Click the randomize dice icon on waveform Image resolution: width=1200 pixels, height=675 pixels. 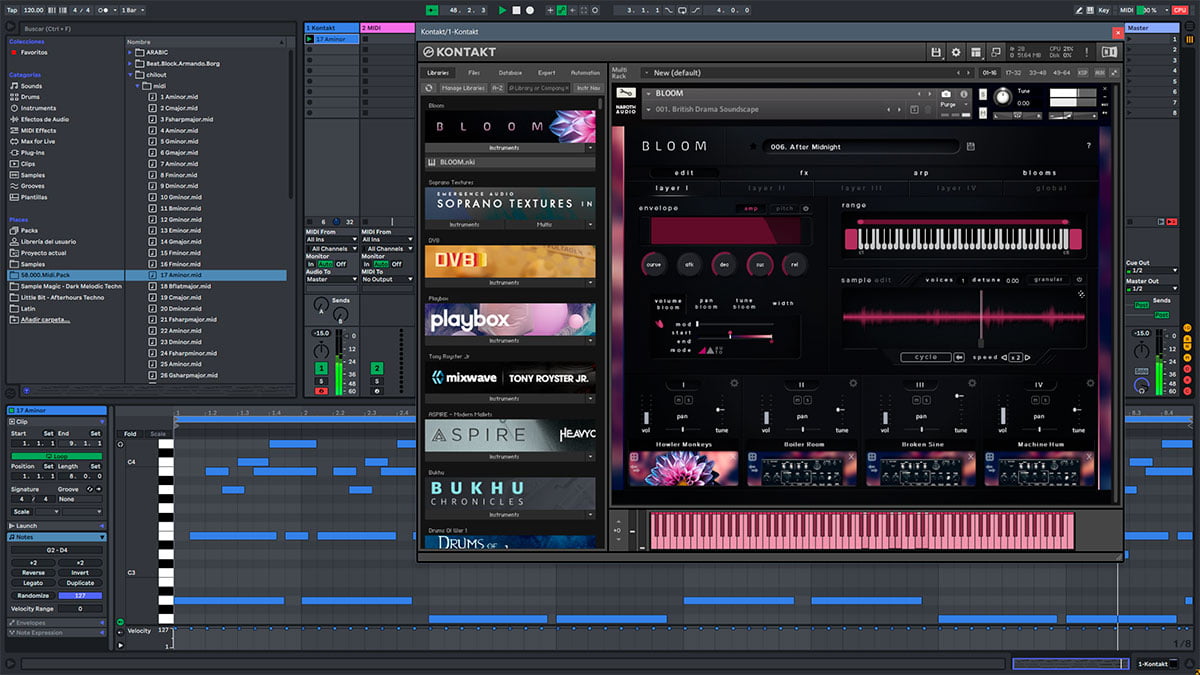1081,294
